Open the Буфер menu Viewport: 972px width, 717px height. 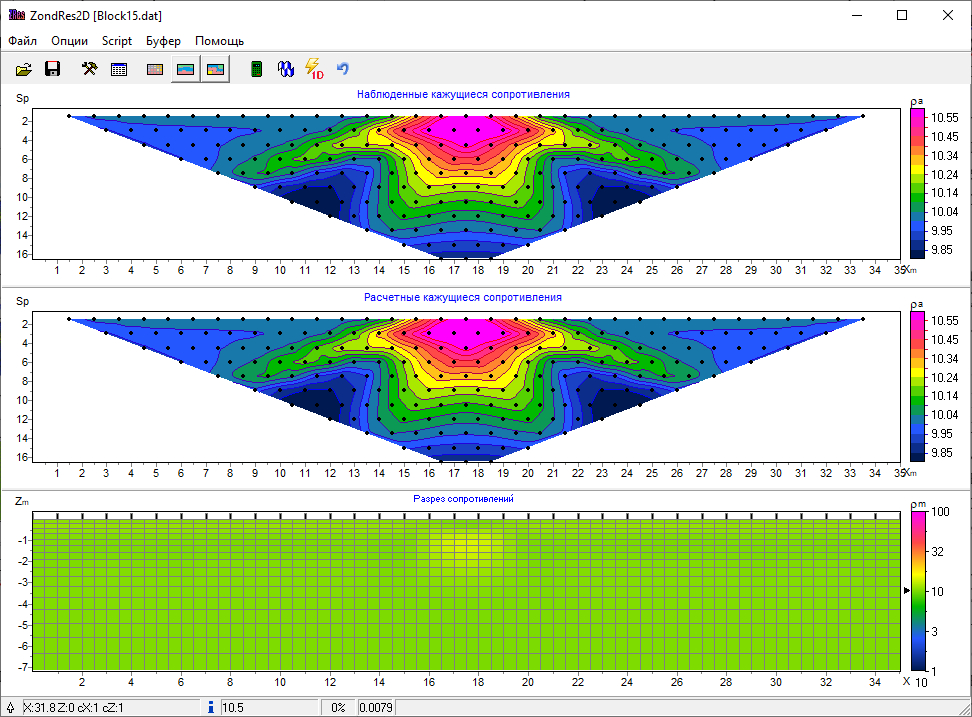pos(163,41)
